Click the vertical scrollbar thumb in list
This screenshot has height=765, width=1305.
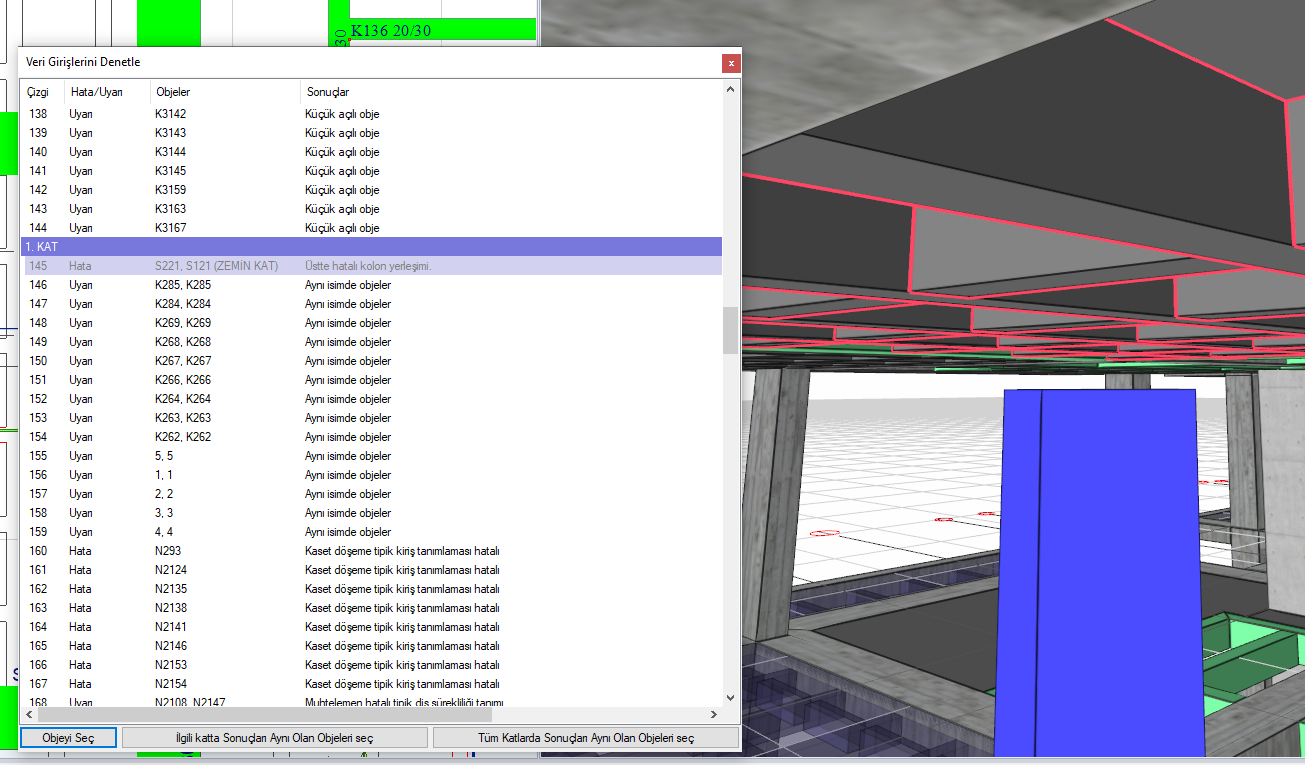coord(730,330)
